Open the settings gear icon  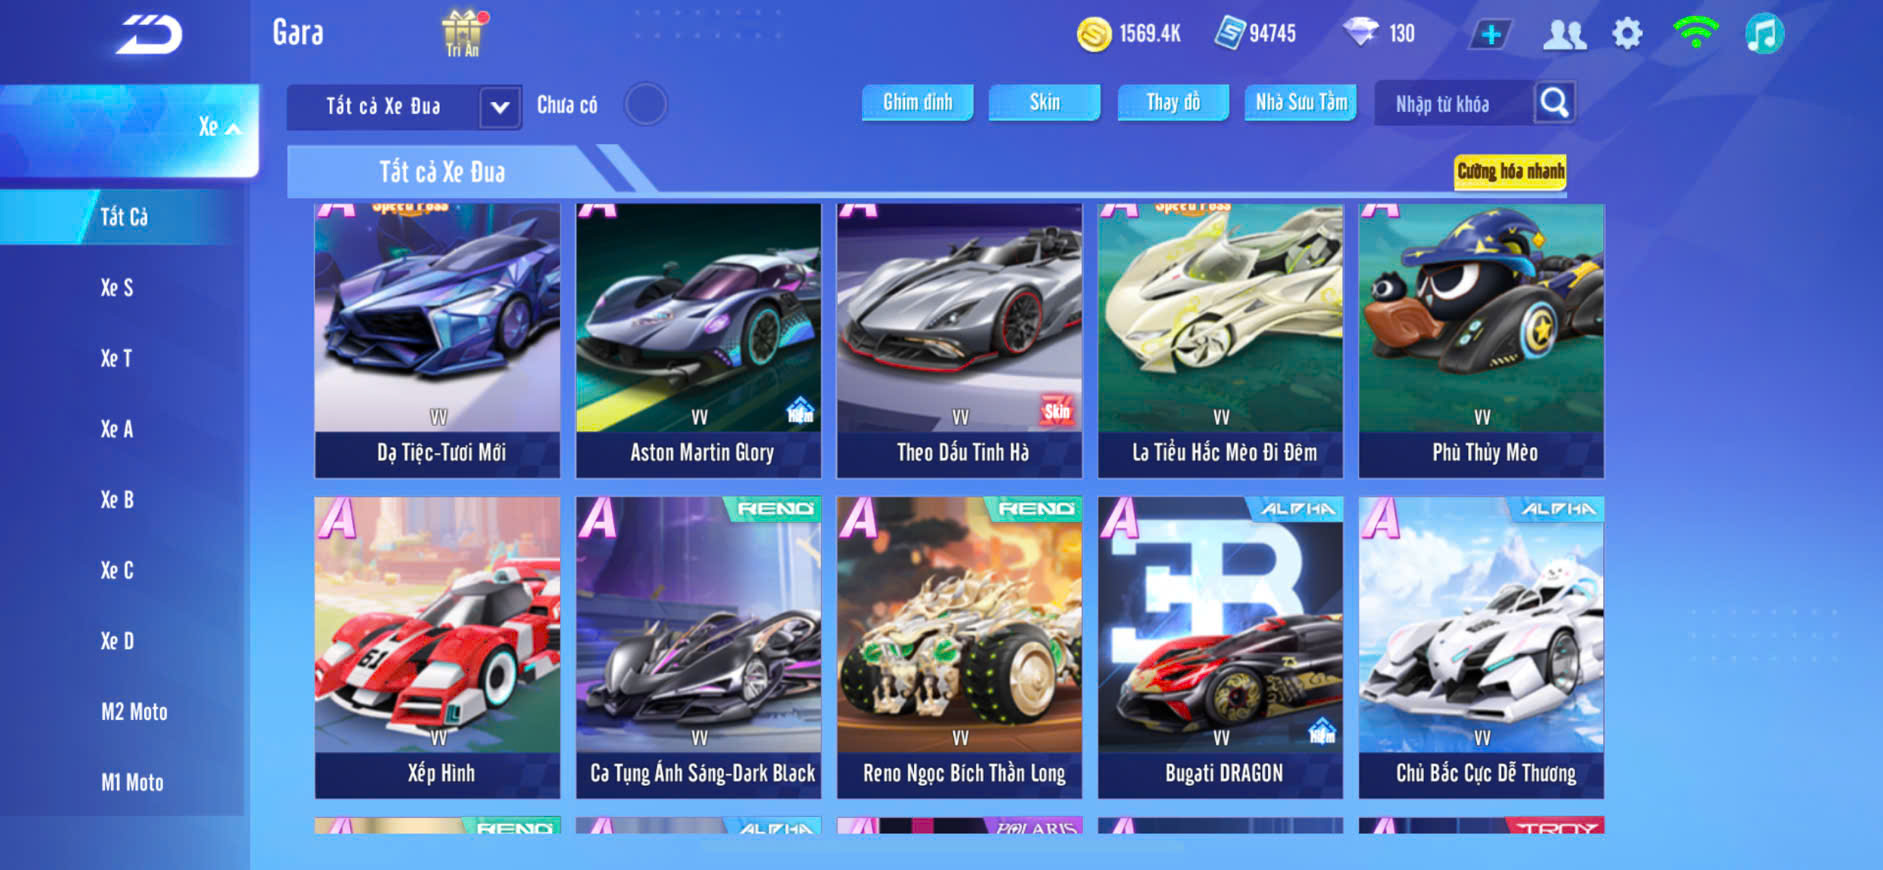tap(1627, 34)
